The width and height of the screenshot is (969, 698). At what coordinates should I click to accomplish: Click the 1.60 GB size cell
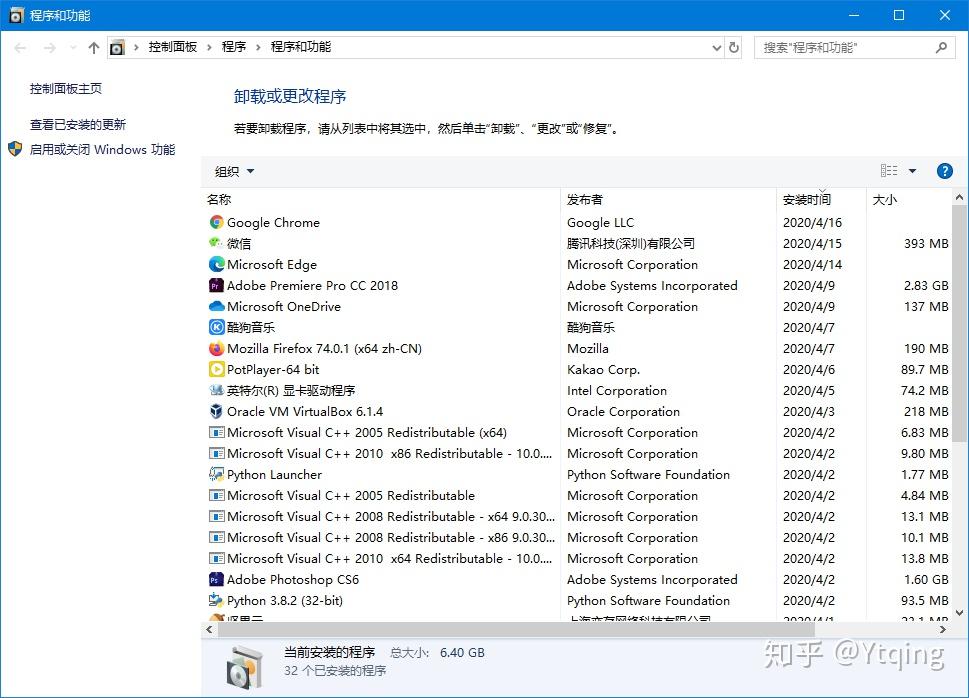click(926, 580)
